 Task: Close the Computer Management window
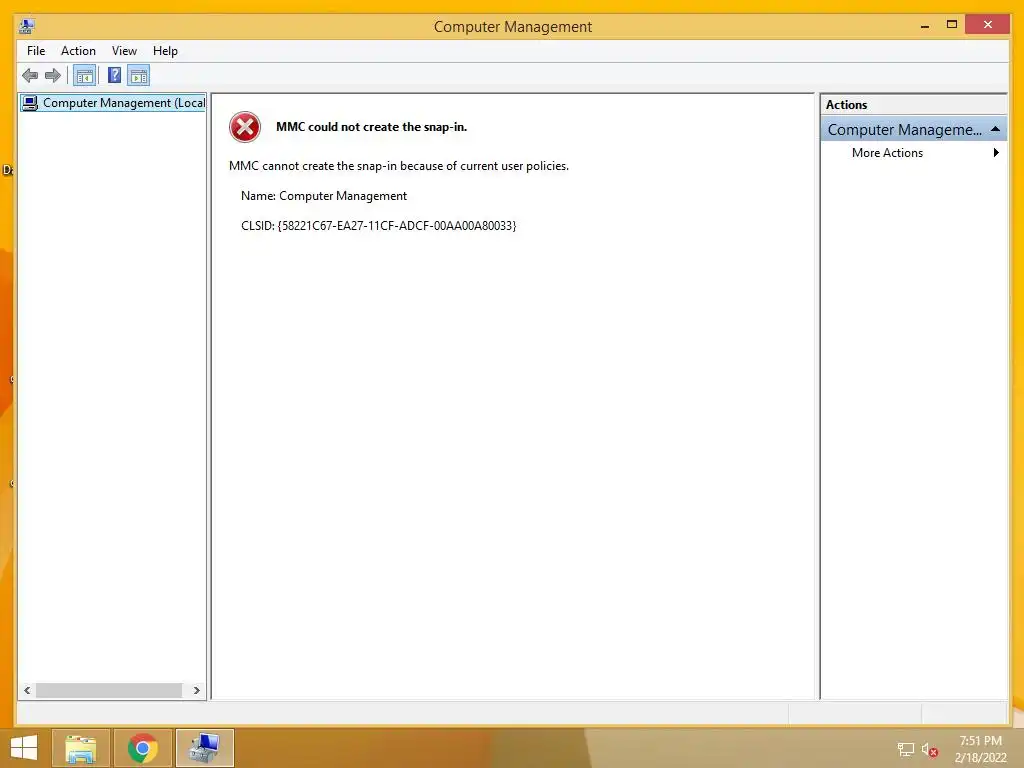coord(987,25)
